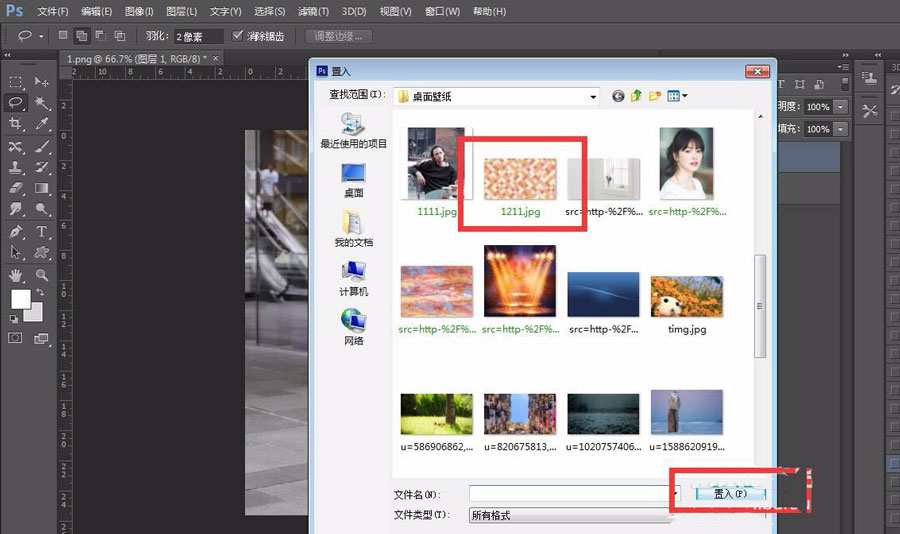Select the Dodge tool
Viewport: 900px width, 534px height.
coord(41,208)
